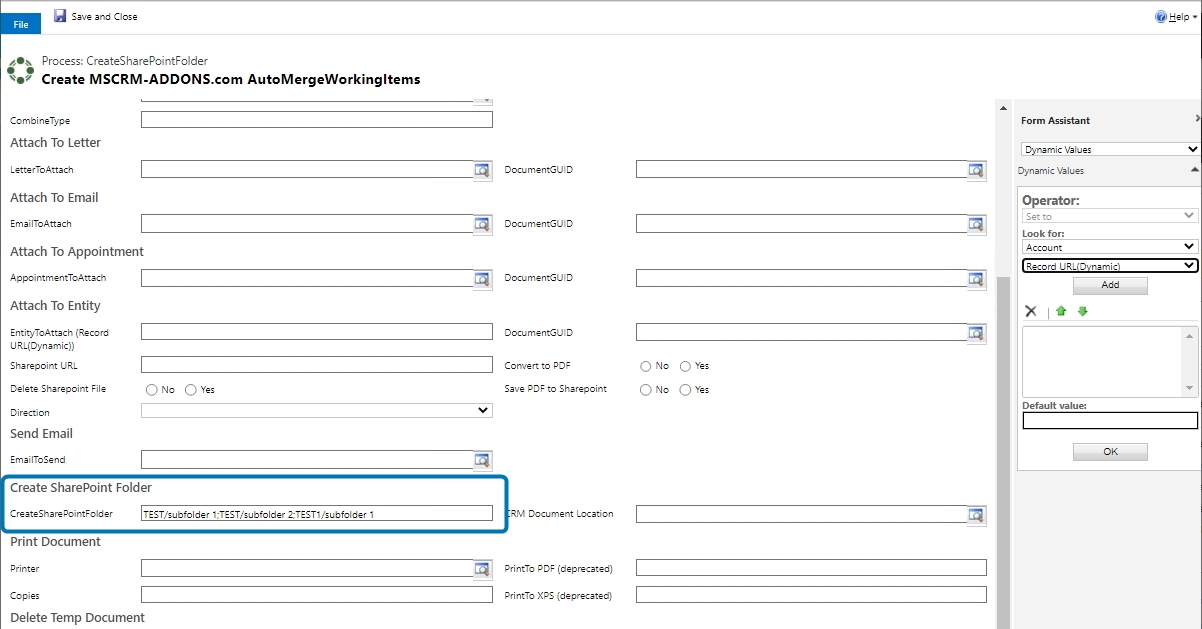
Task: Click the Sharepoint URL input field
Action: [x=317, y=365]
